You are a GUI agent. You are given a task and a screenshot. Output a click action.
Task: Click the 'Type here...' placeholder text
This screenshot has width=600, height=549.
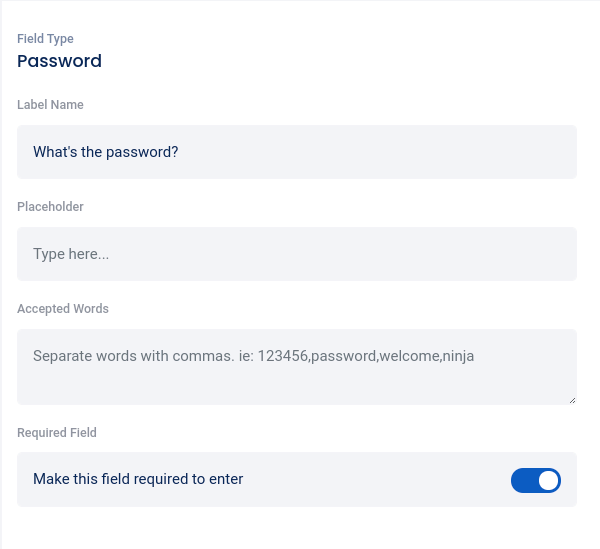point(71,254)
